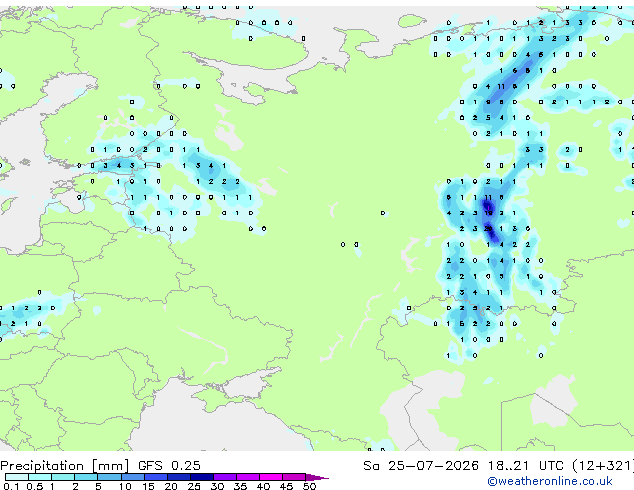This screenshot has height=490, width=634.
Task: Select legend swatch between 40 and 45
Action: click(271, 477)
